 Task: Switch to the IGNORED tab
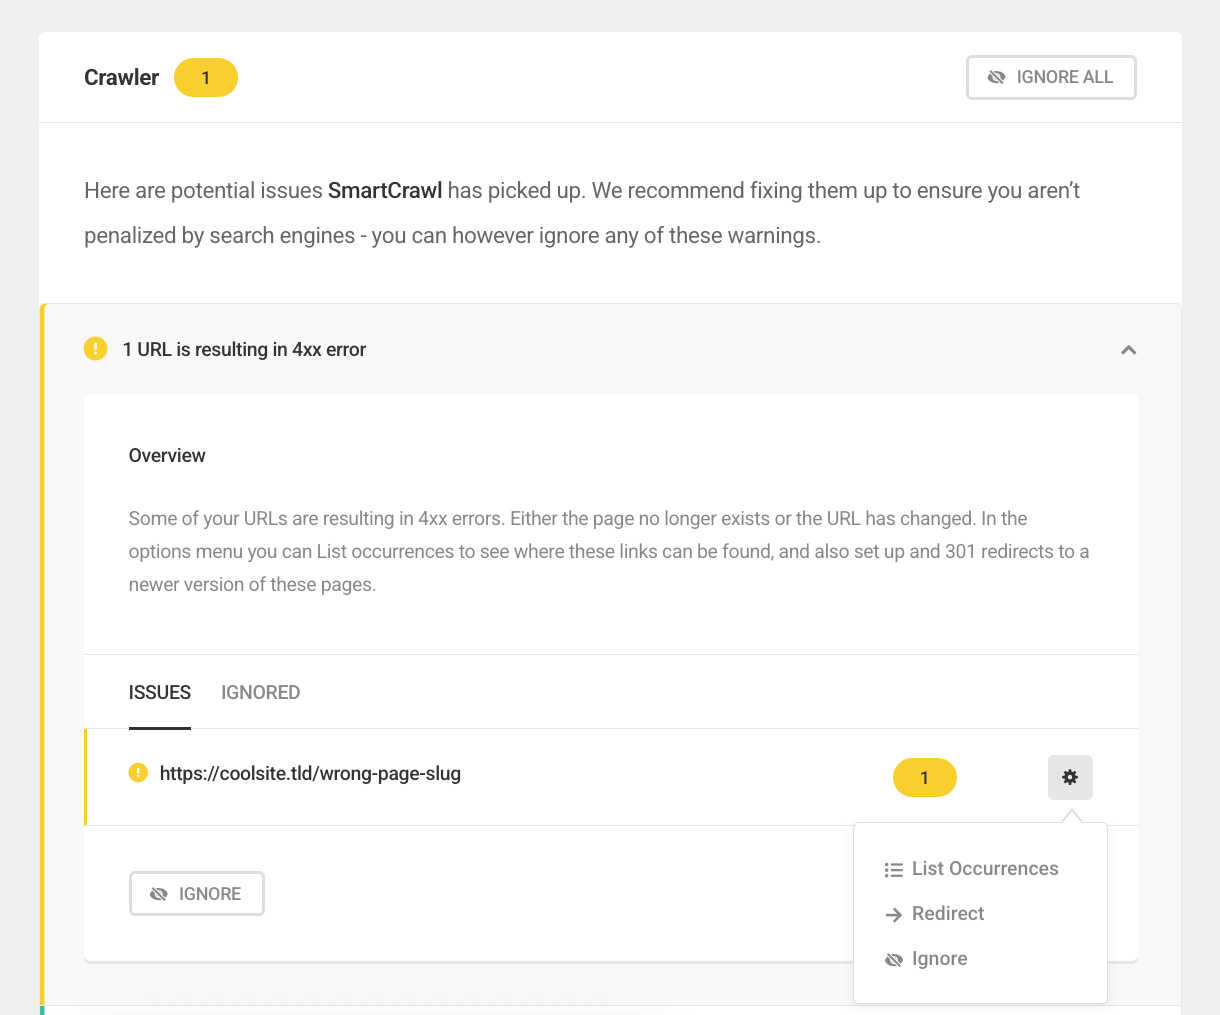point(260,692)
